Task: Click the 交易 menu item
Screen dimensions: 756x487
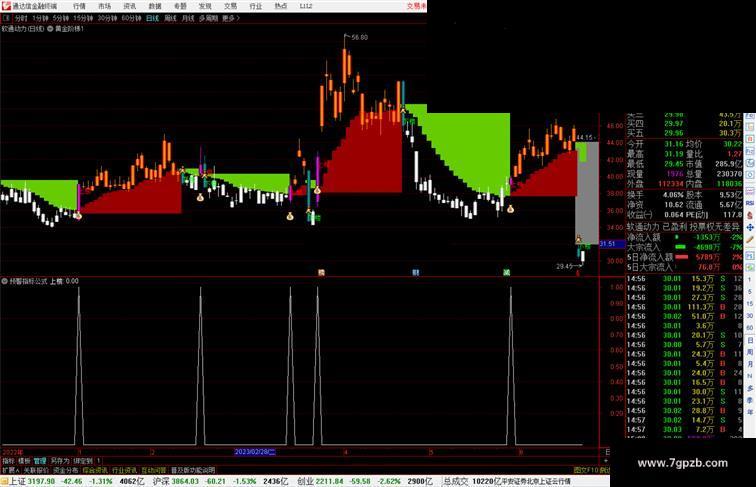Action: coord(230,6)
